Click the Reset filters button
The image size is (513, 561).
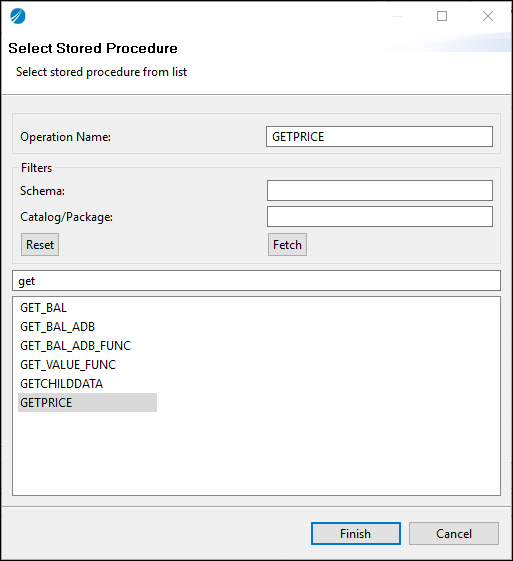pos(40,245)
